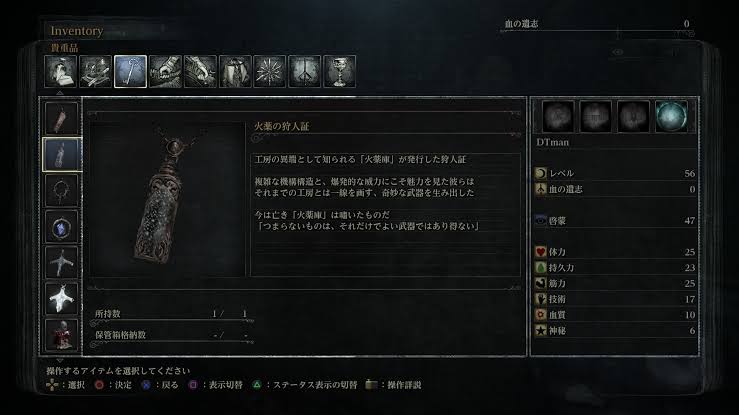The width and height of the screenshot is (739, 415).
Task: Pick the red-dressed doll item in the list
Action: pos(61,334)
